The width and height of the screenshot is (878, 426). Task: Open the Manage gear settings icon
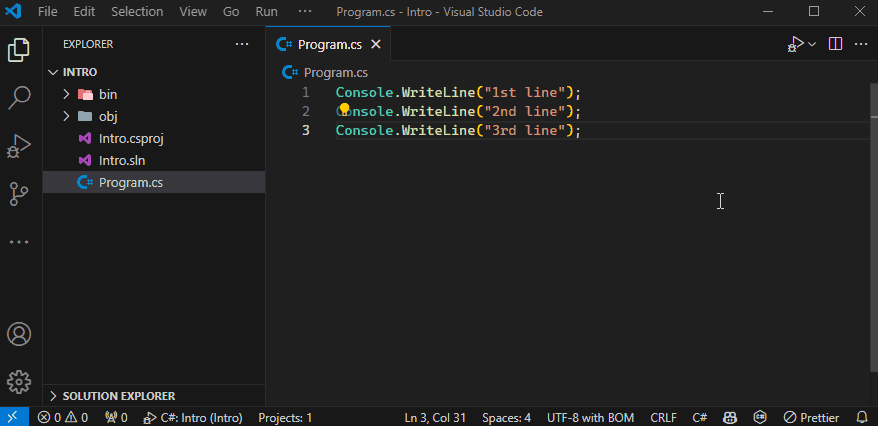tap(18, 382)
